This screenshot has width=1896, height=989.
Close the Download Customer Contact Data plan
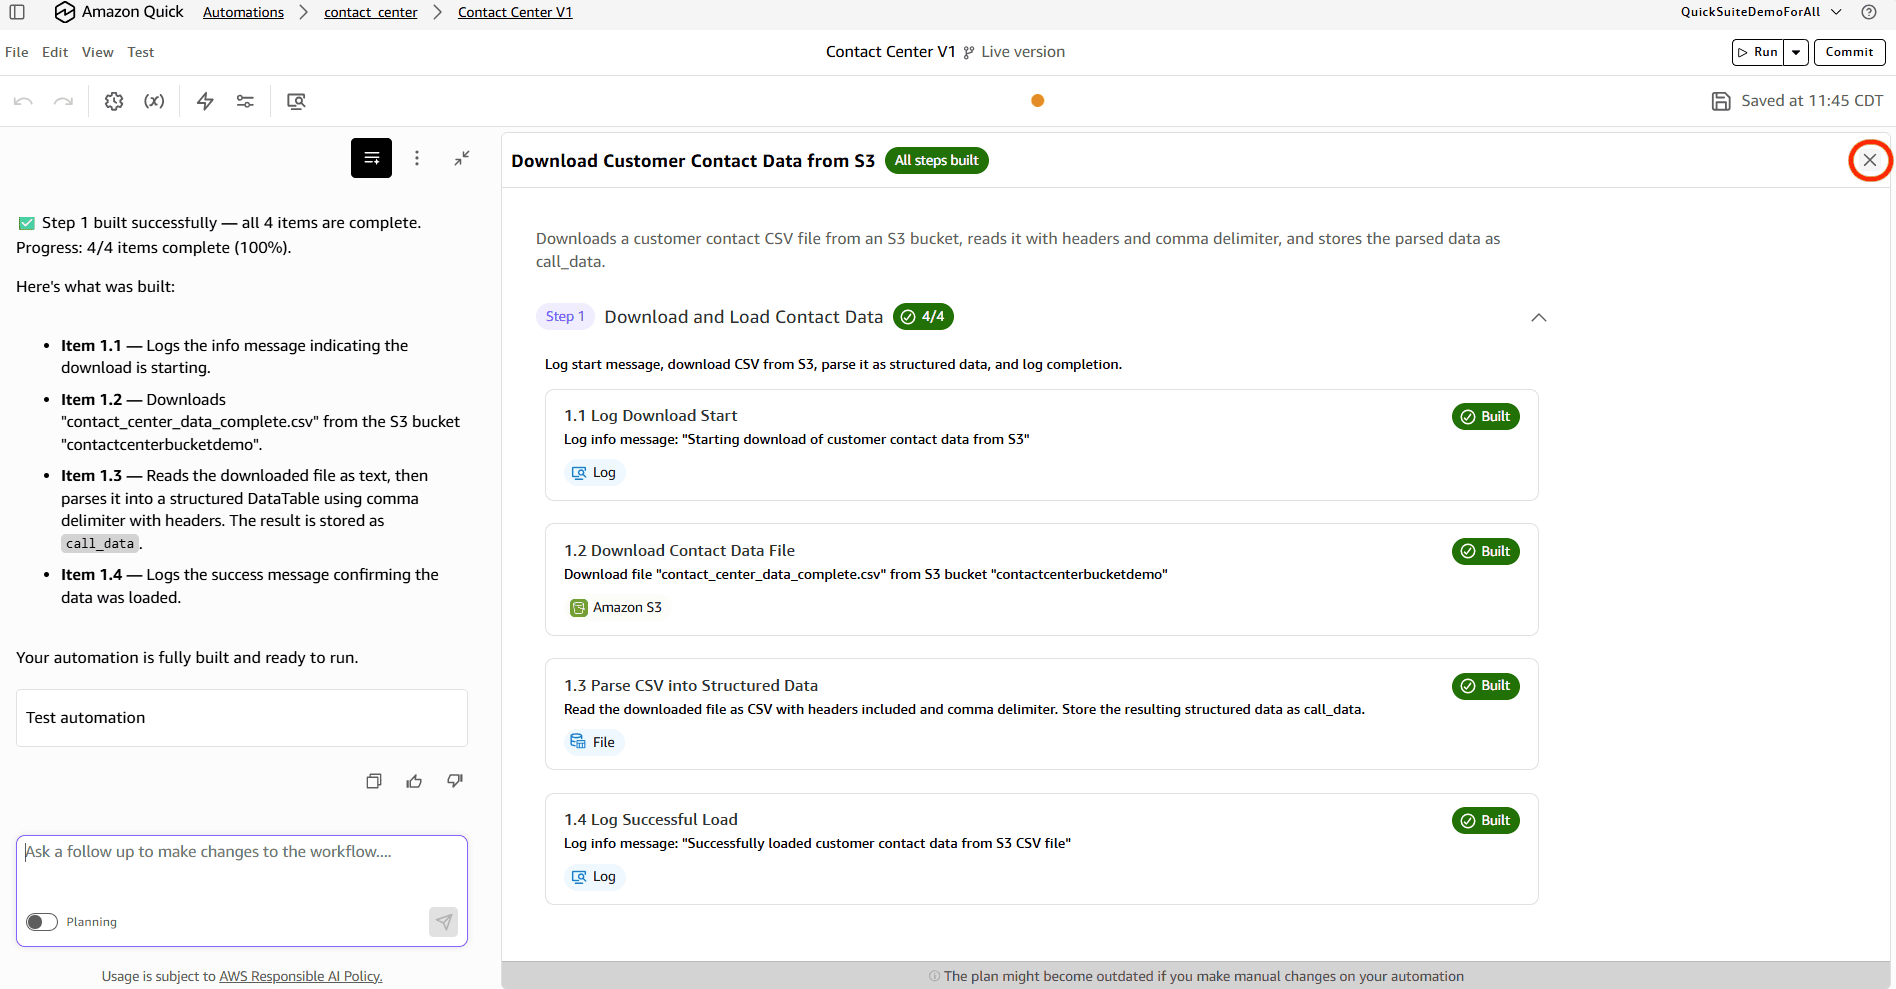click(1870, 160)
